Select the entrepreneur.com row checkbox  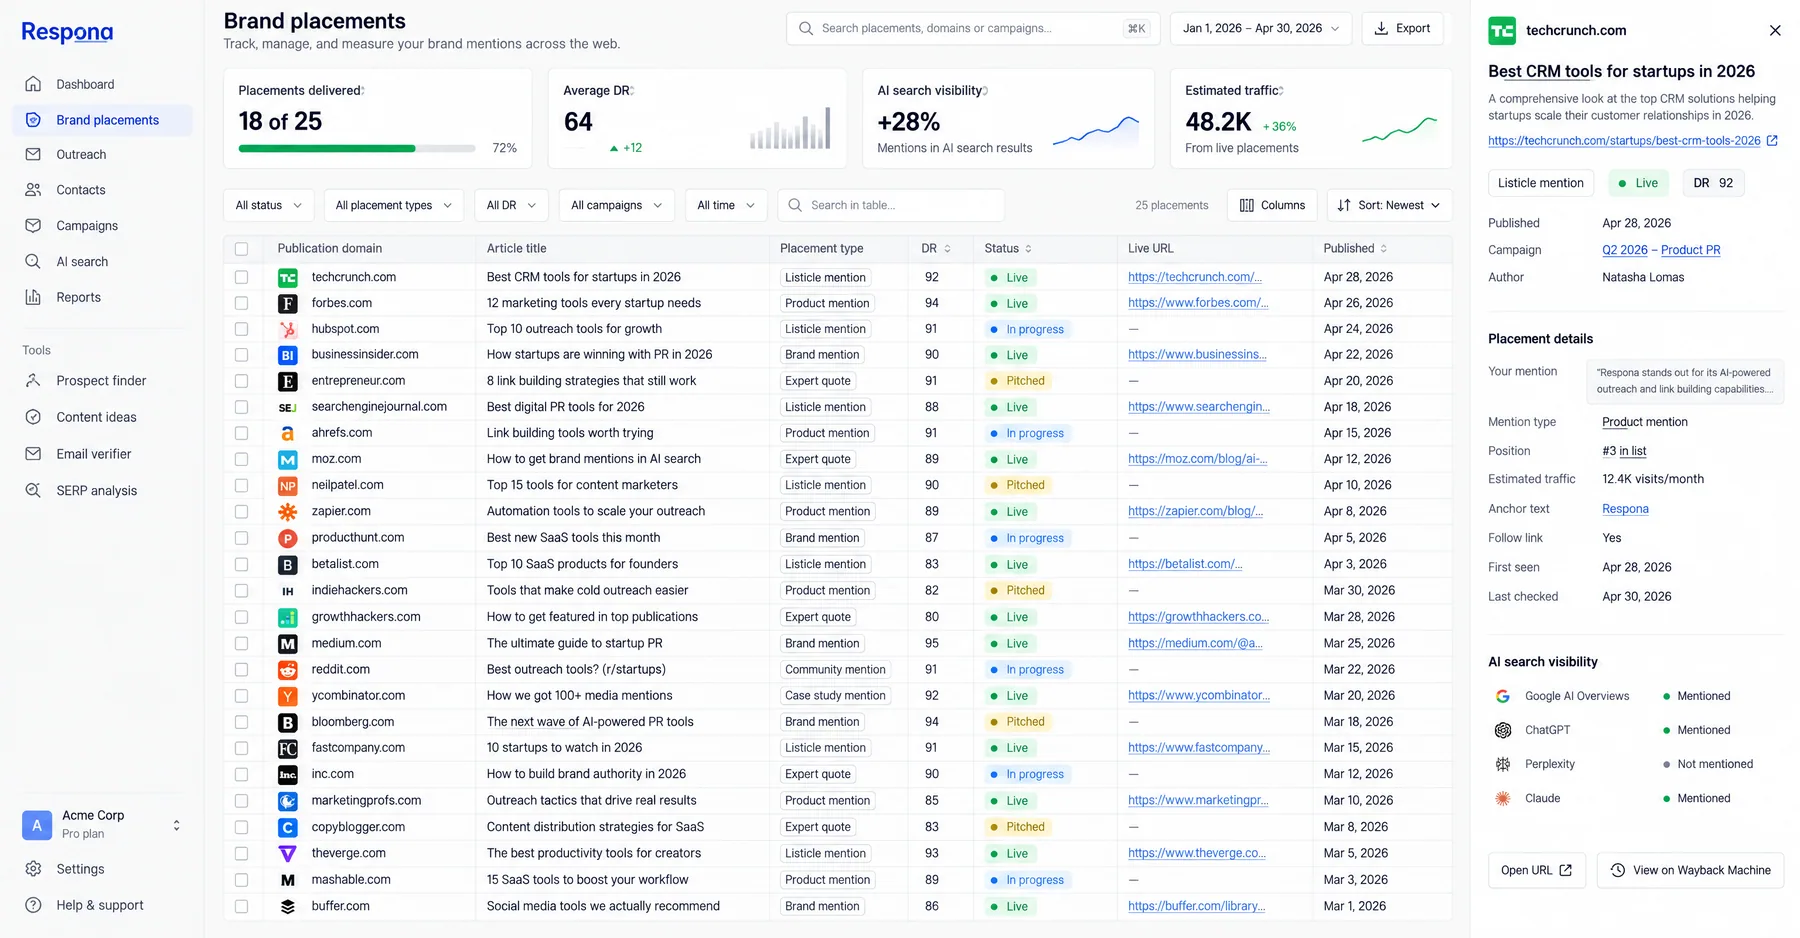pyautogui.click(x=241, y=381)
